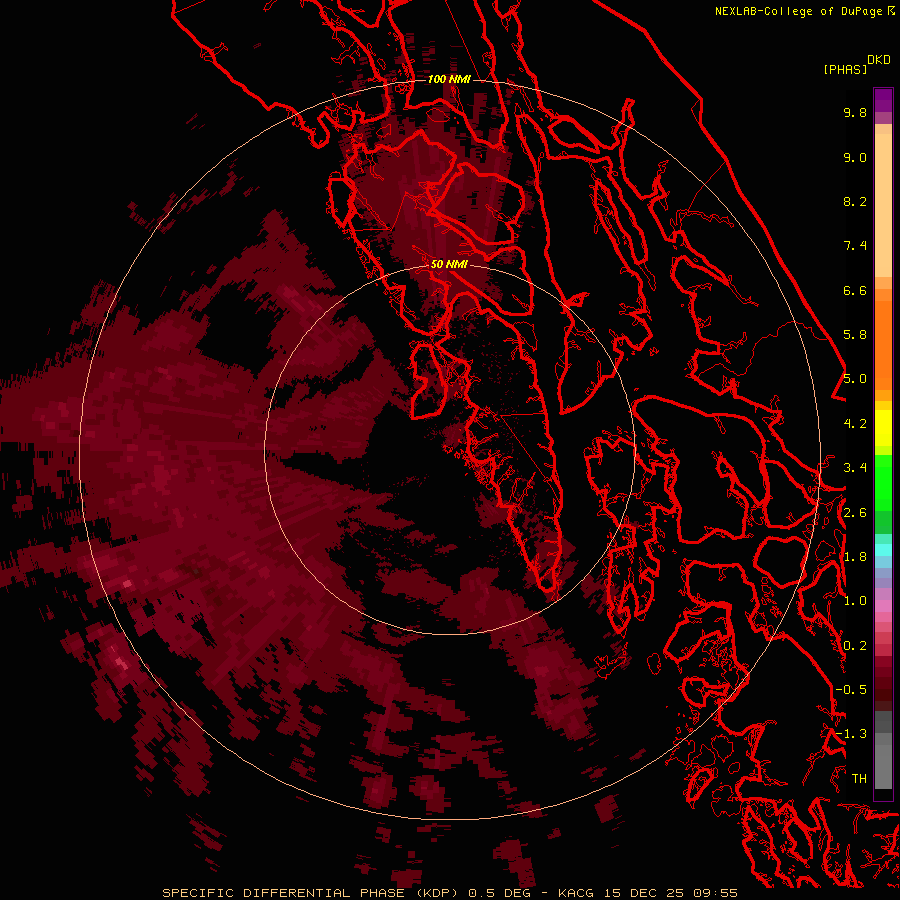The image size is (900, 900).
Task: Click the 3.4 value on the color scale
Action: [x=855, y=468]
